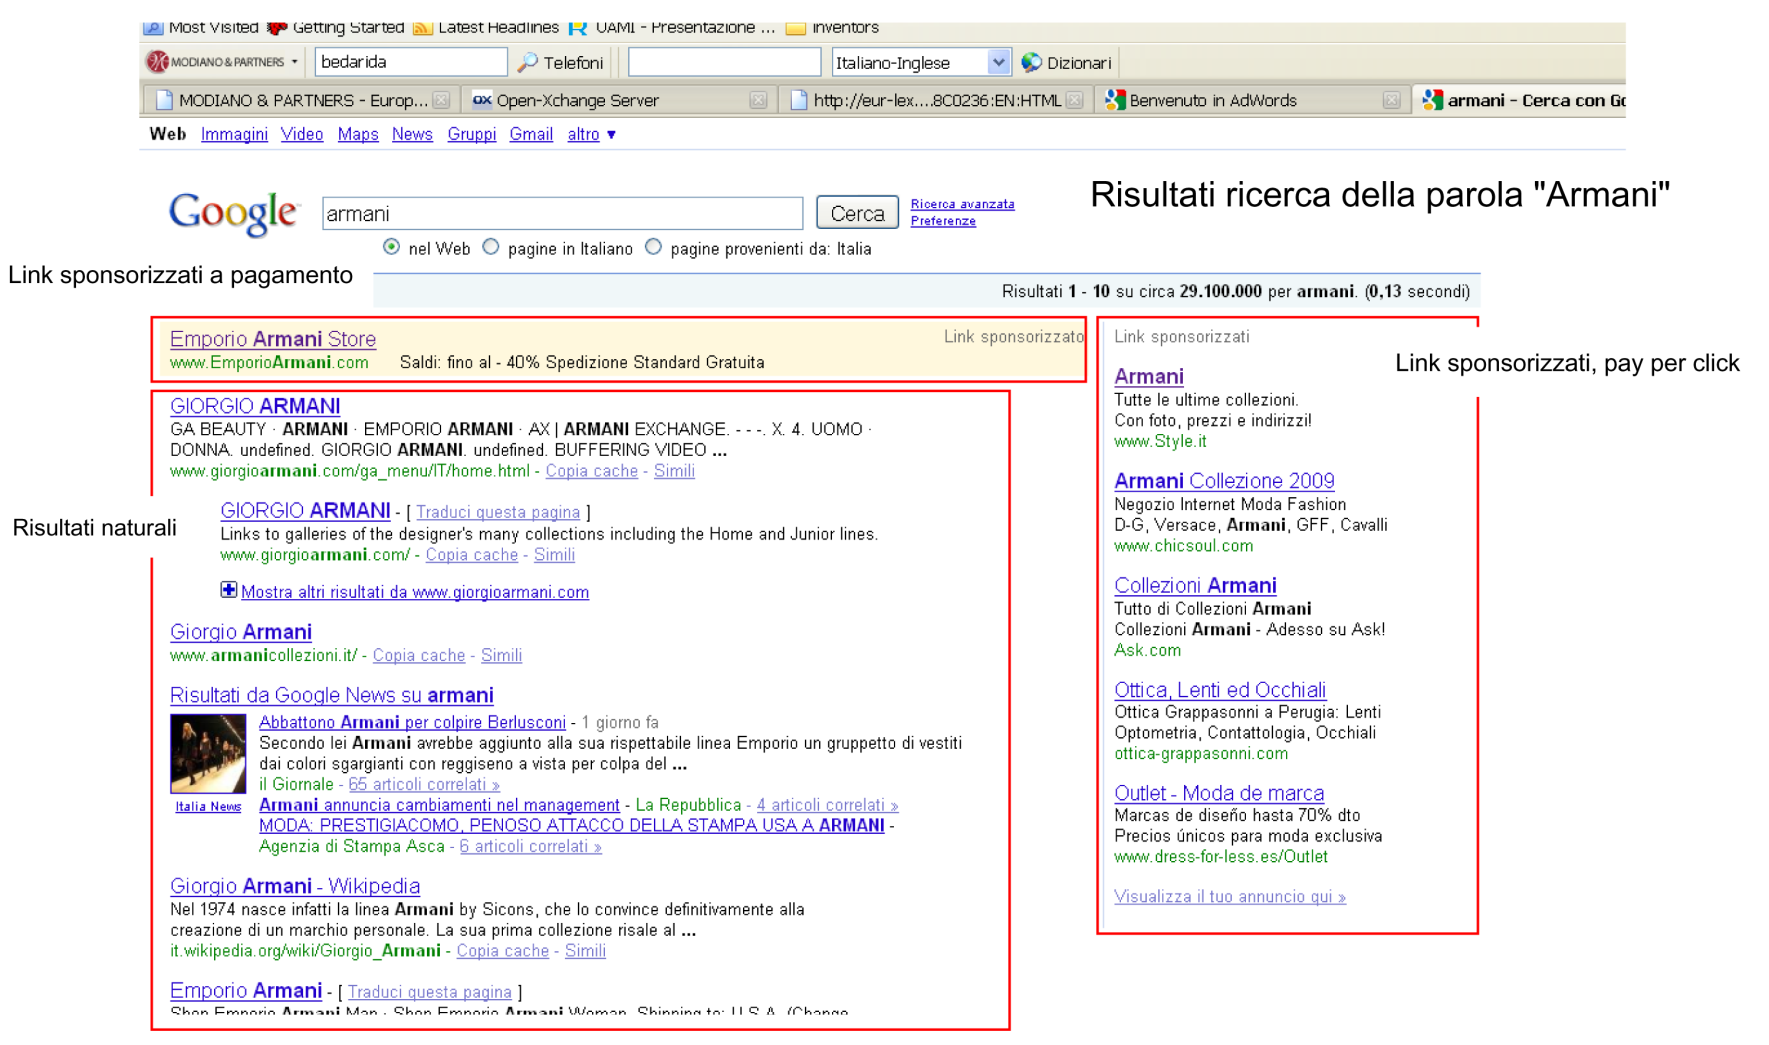Viewport: 1769px width, 1045px height.
Task: Open Ricerca avanzata link
Action: tap(962, 204)
